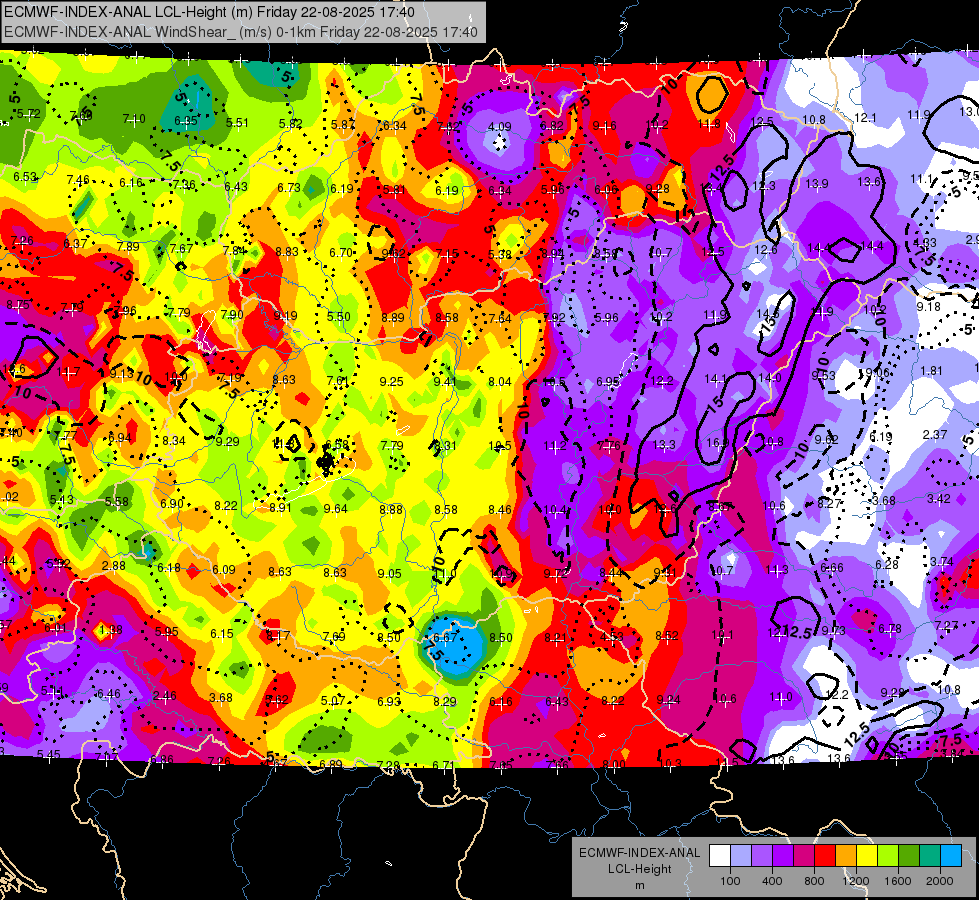This screenshot has height=900, width=979.
Task: Click the wind shear value 1.38
Action: 111,630
